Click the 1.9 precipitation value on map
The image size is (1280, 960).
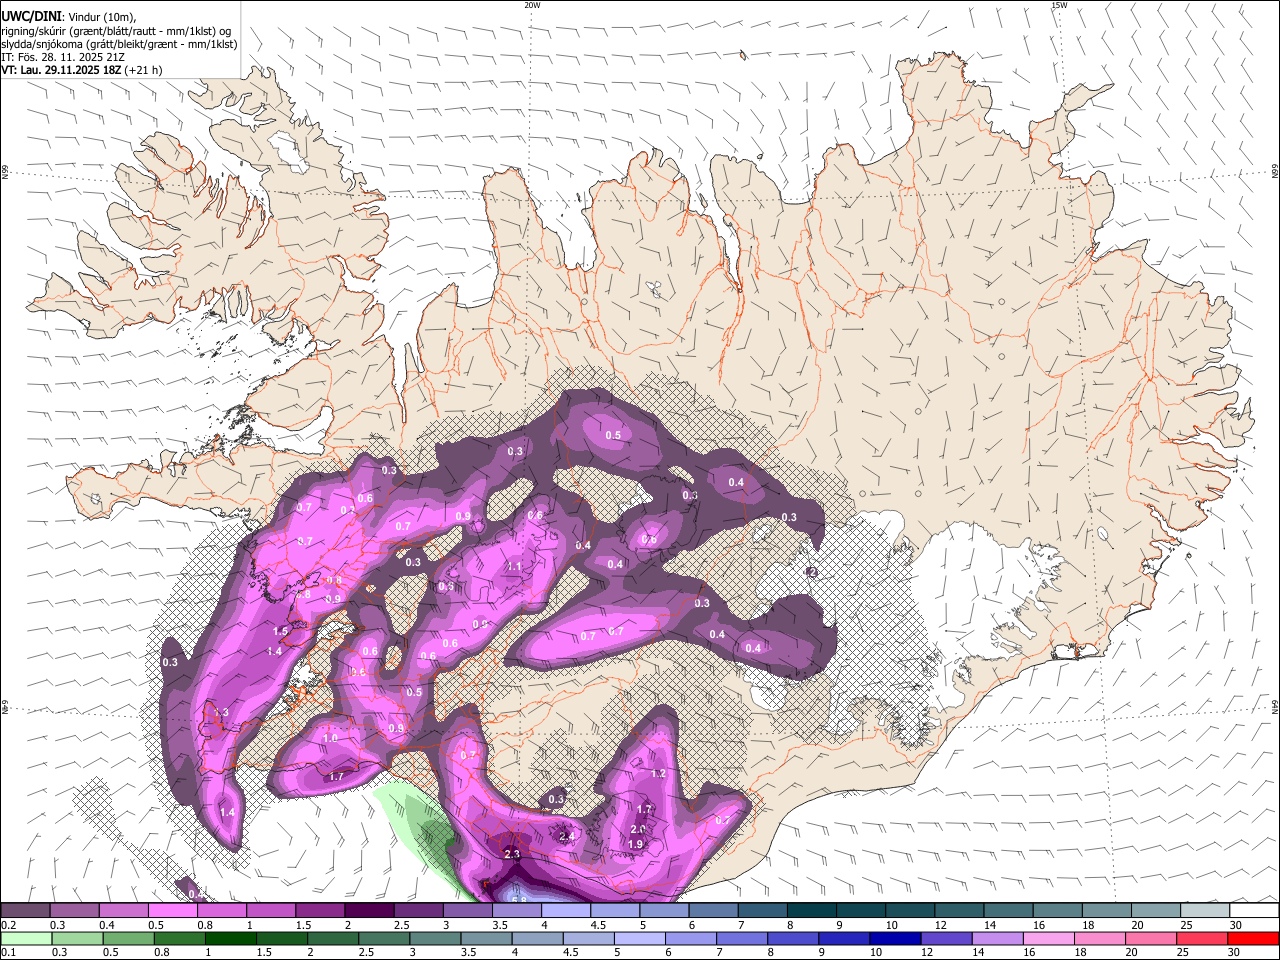pyautogui.click(x=635, y=844)
